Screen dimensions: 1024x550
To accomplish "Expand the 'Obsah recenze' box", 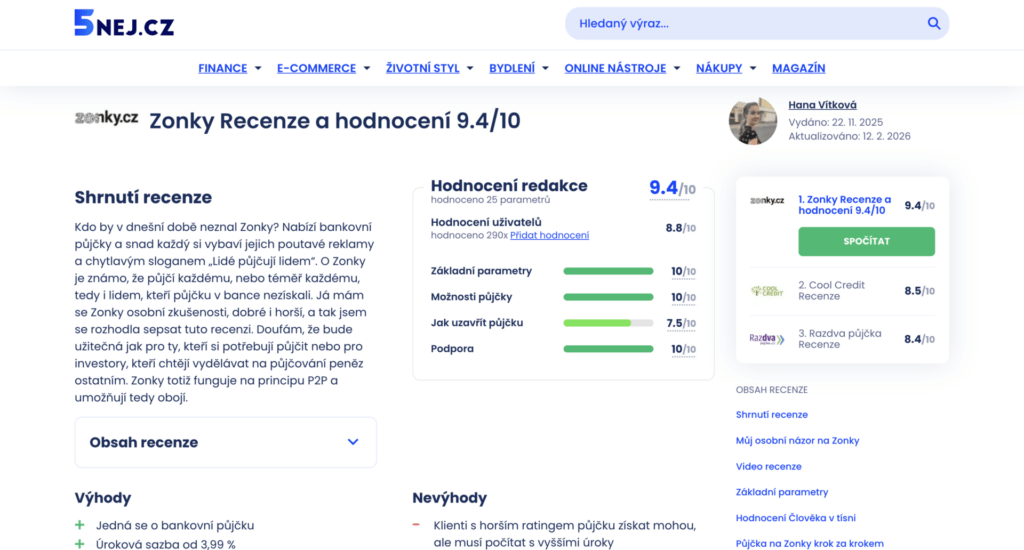I will tap(225, 442).
